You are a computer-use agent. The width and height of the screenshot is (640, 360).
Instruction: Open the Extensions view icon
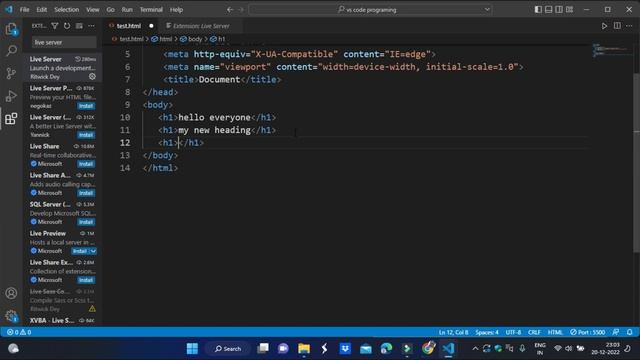[x=11, y=119]
